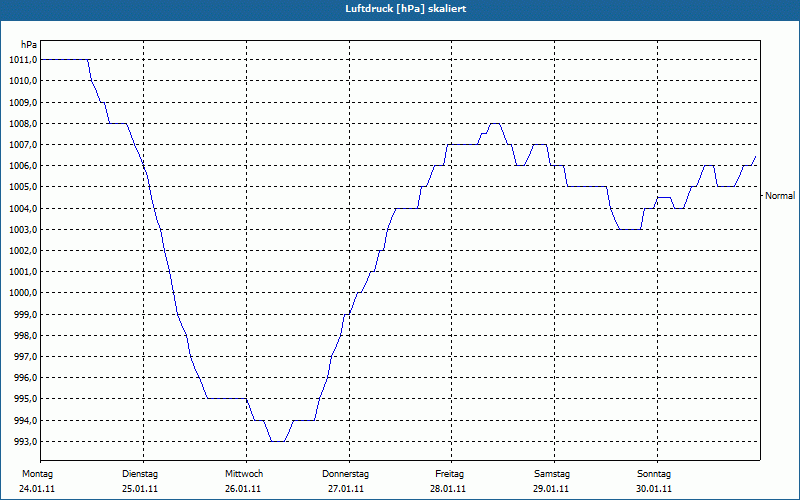The height and width of the screenshot is (500, 800).
Task: Click the date 29.01.11
Action: click(551, 489)
